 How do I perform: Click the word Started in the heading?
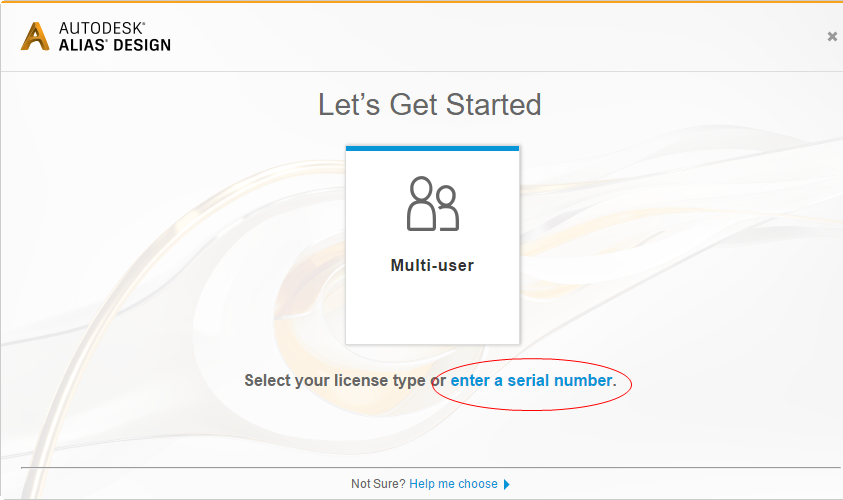495,104
